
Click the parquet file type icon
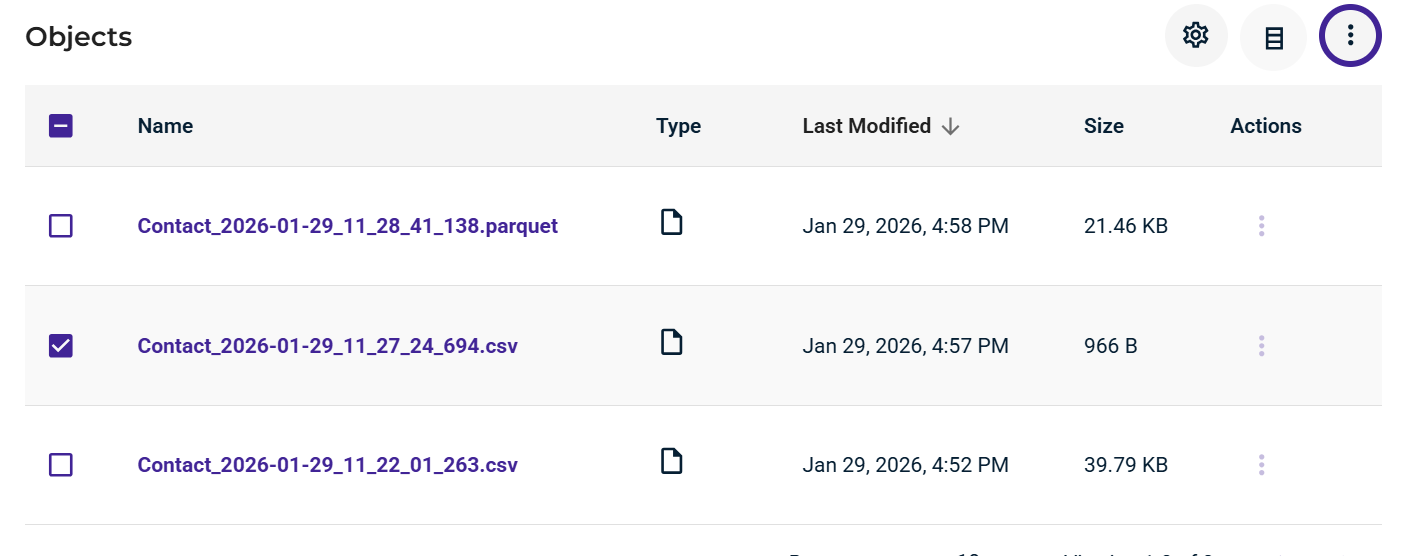pyautogui.click(x=672, y=222)
